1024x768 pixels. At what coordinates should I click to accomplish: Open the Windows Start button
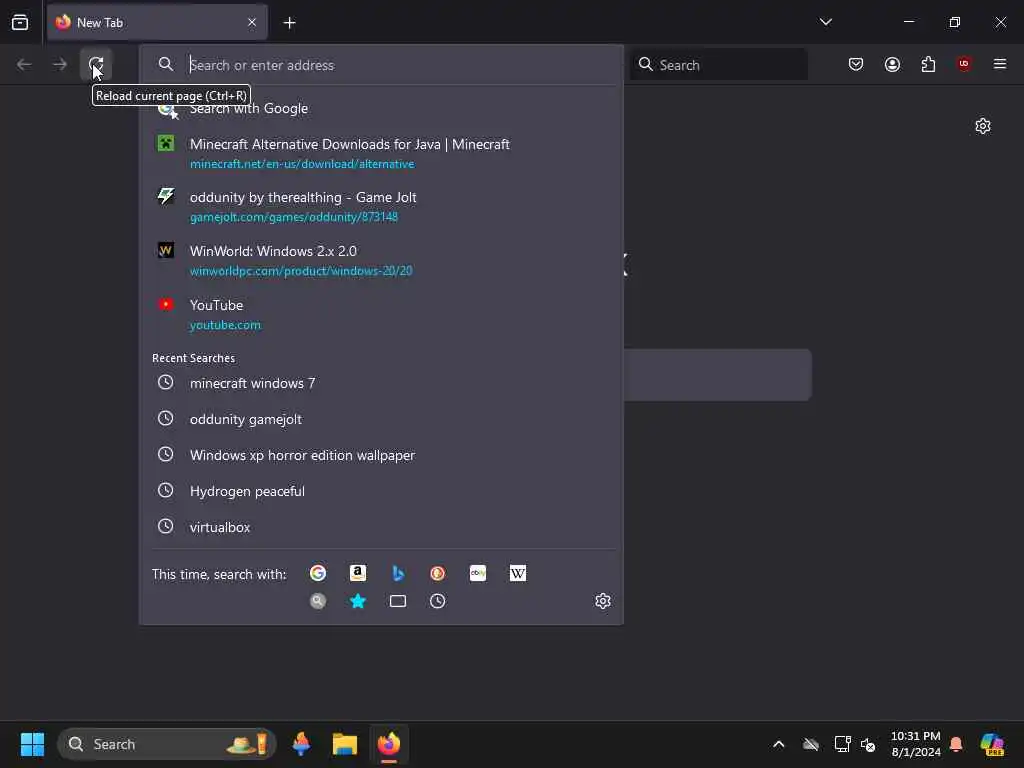33,744
